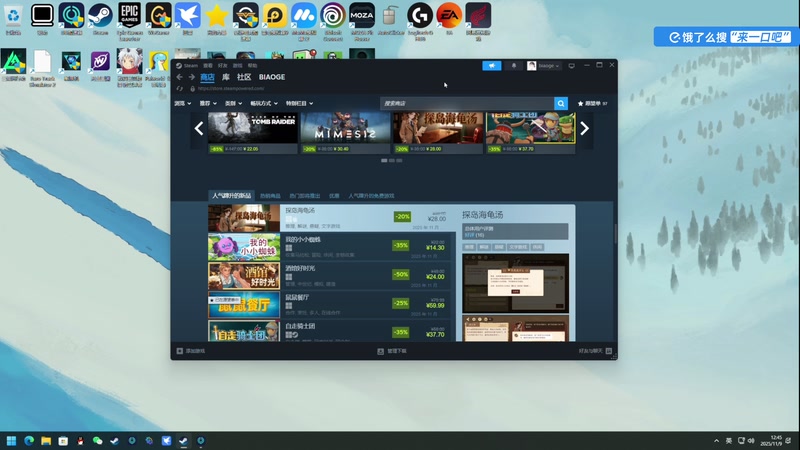Open the Steam desktop shortcut
800x450 pixels.
coord(100,19)
